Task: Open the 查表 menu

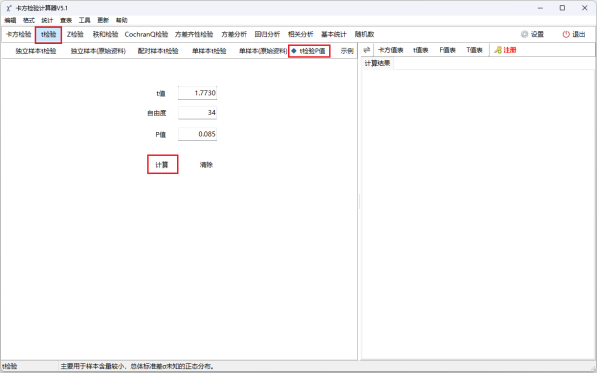Action: [x=66, y=20]
